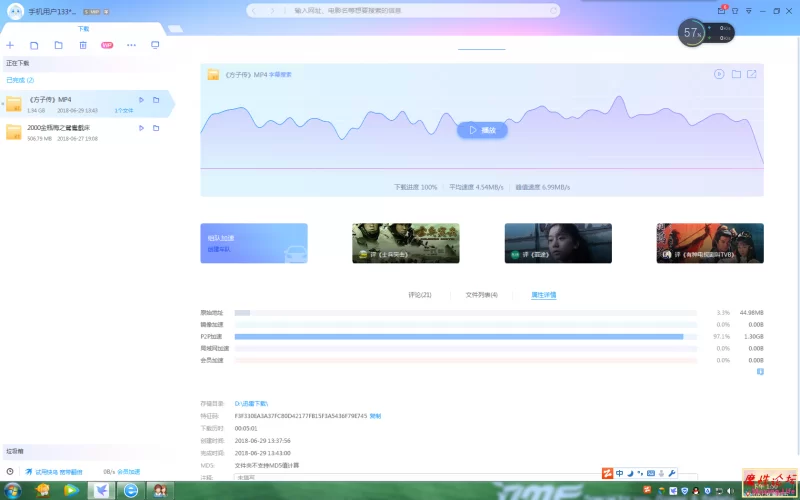The image size is (800, 500).
Task: Play the 《方子传》MP4 task from list row
Action: pos(141,100)
